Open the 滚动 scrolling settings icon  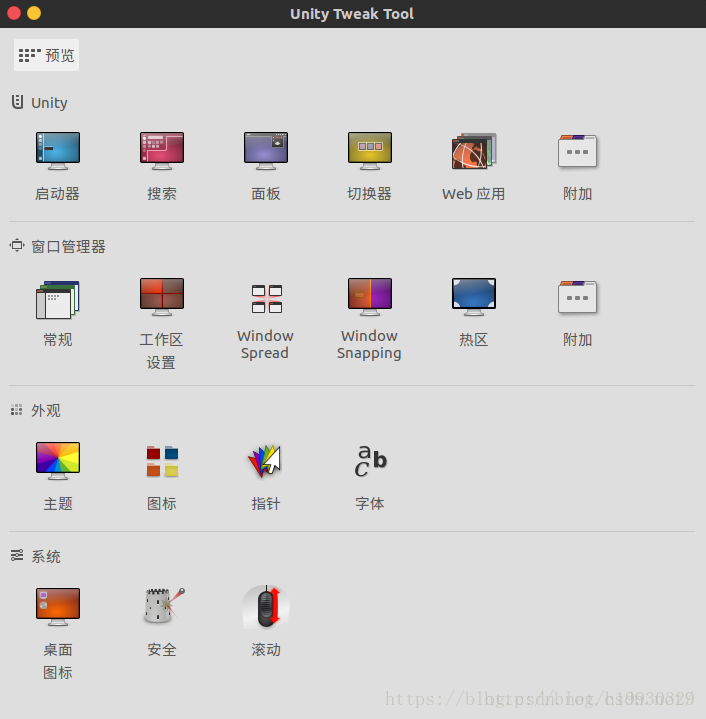coord(266,607)
